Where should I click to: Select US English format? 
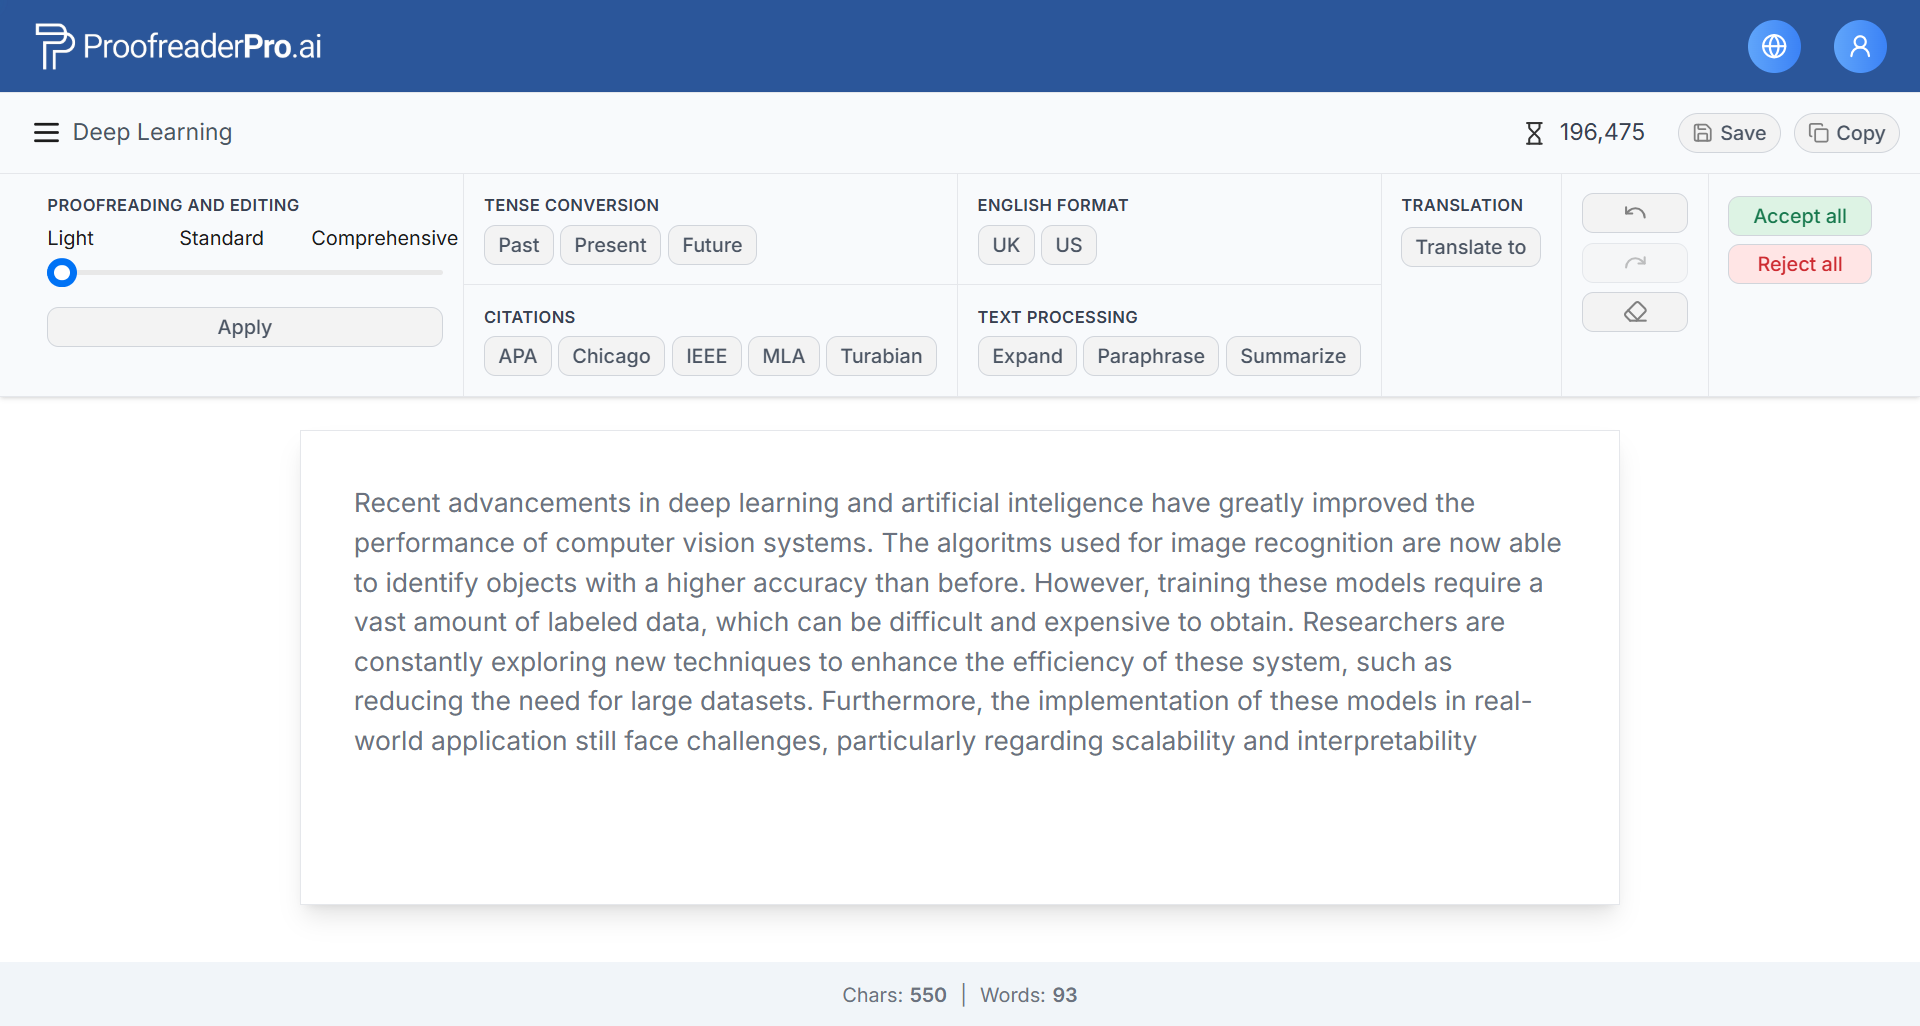(x=1068, y=245)
